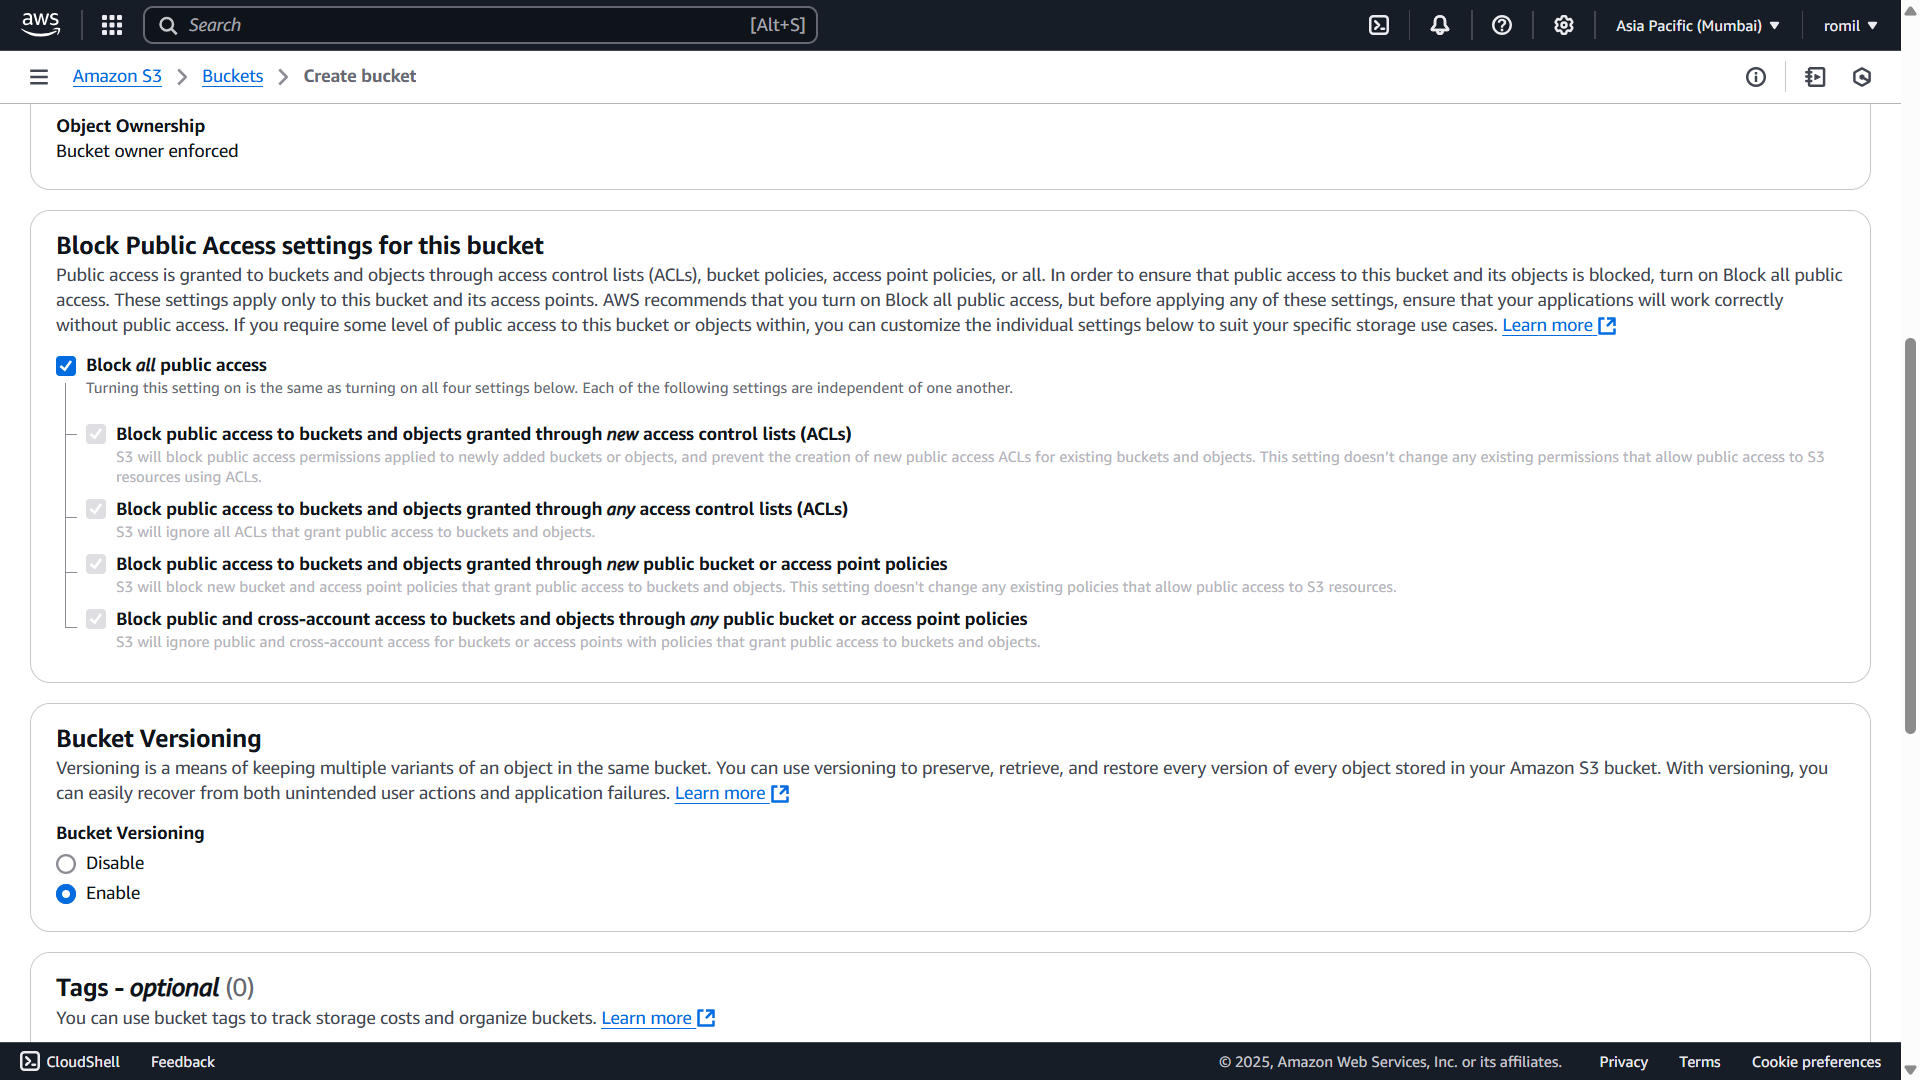This screenshot has width=1920, height=1080.
Task: Click the external link icon after Tags Learn more
Action: [x=706, y=1018]
